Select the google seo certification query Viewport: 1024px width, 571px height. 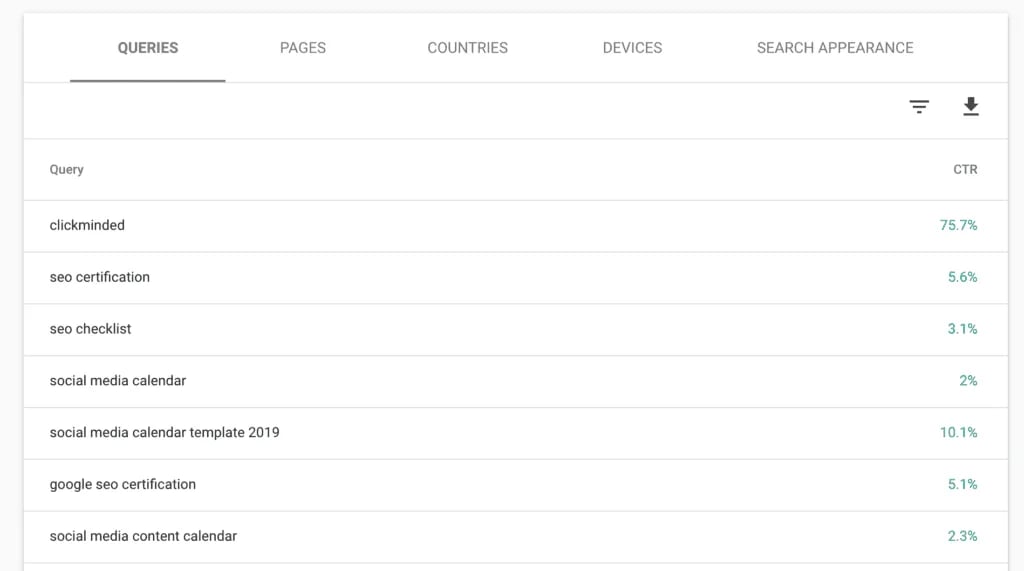pyautogui.click(x=123, y=484)
